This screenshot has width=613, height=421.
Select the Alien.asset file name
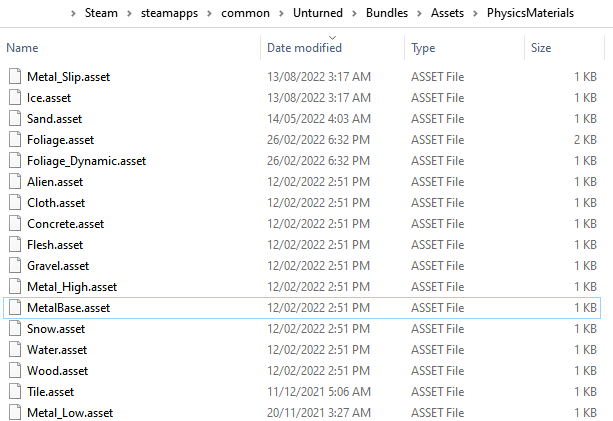55,182
